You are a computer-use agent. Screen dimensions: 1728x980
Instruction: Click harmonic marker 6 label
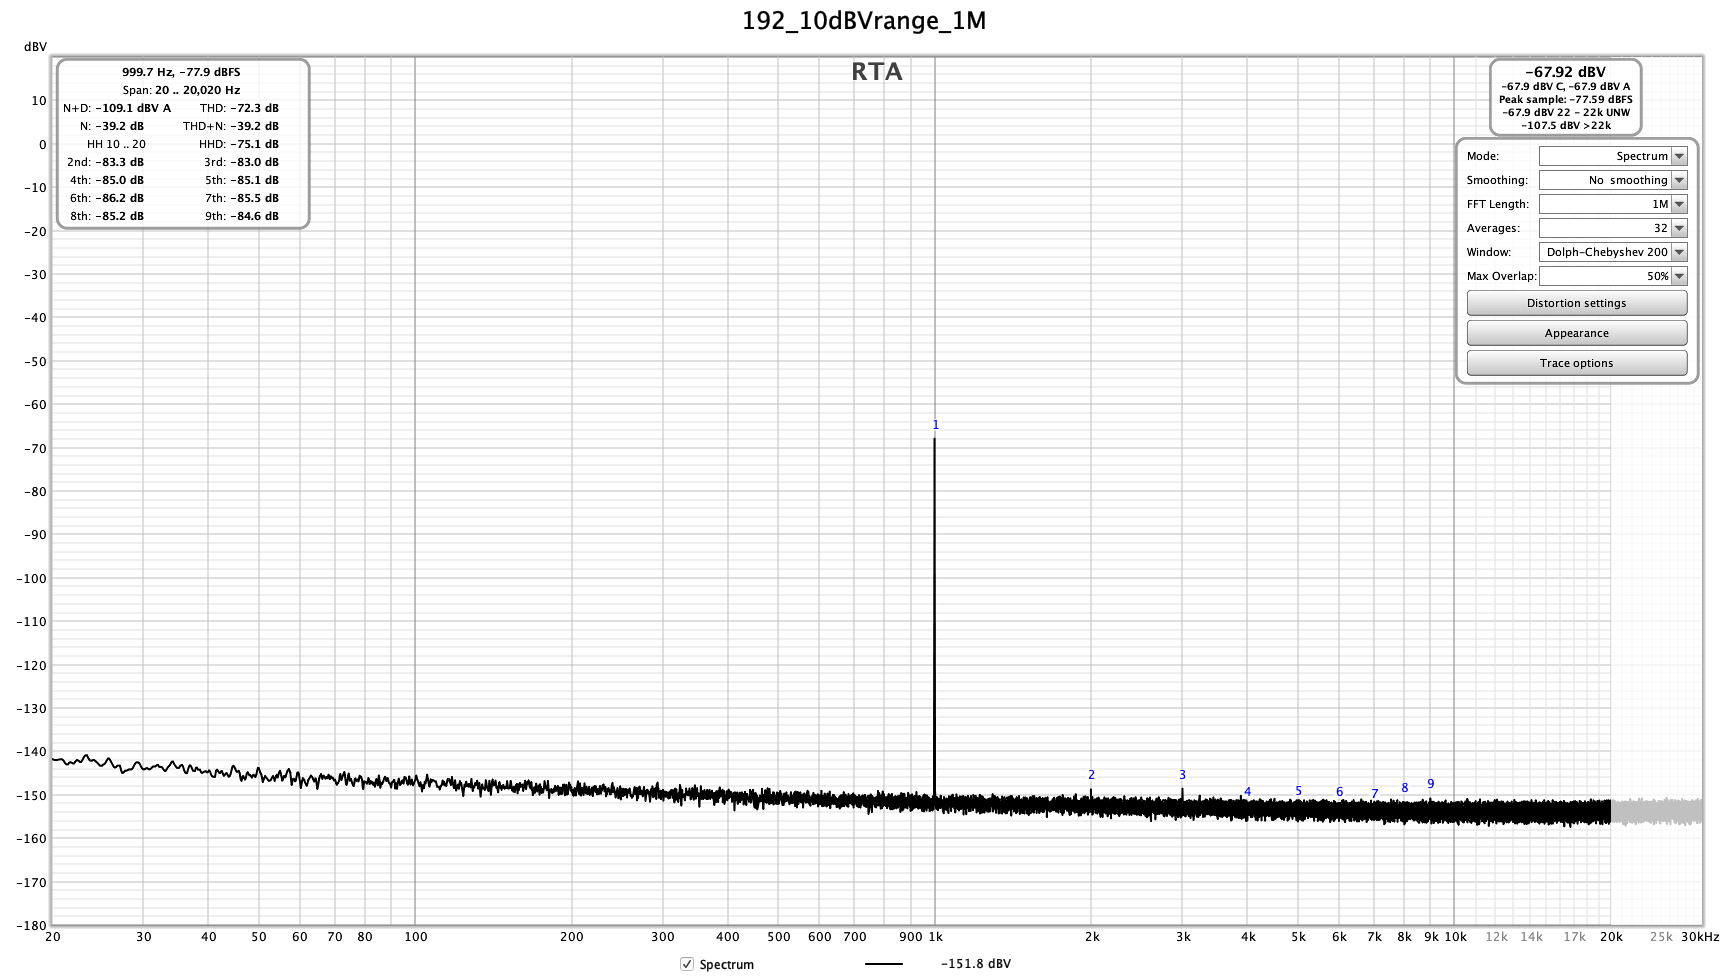point(1339,792)
